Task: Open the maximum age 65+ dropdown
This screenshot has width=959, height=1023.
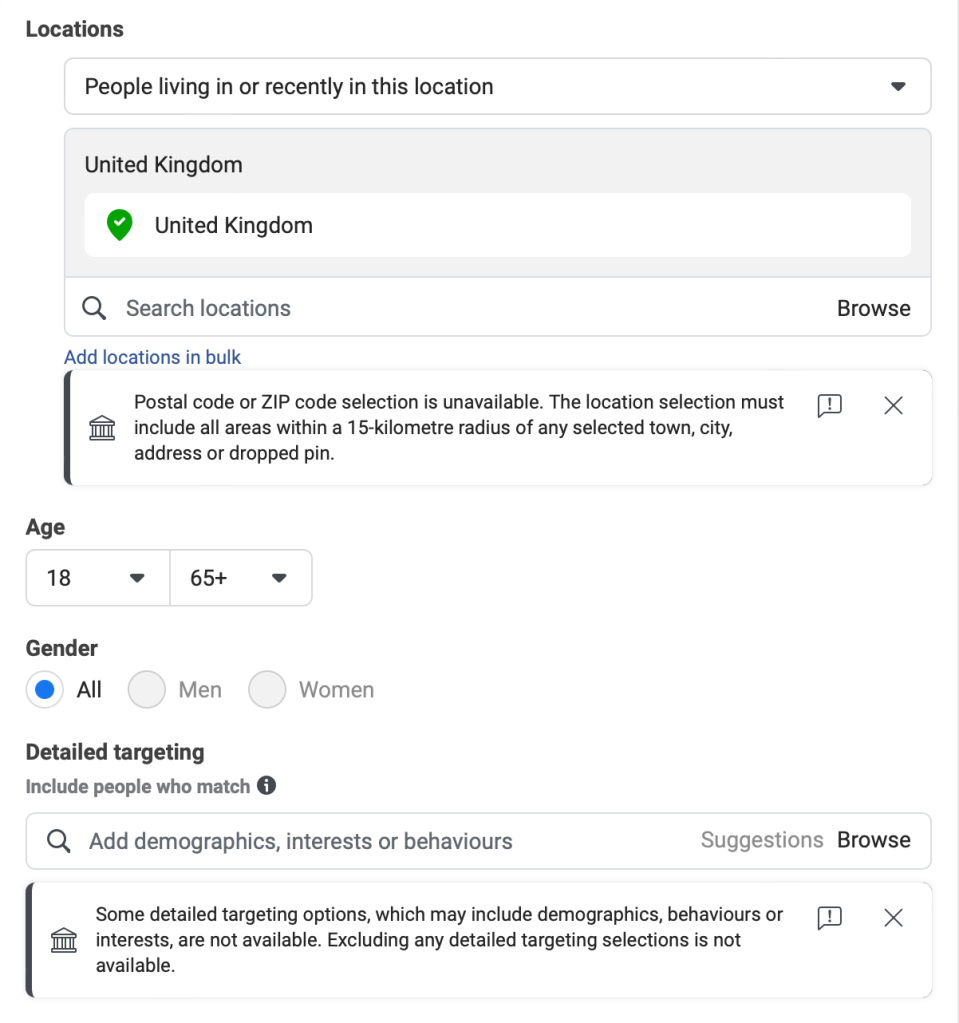Action: pos(240,578)
